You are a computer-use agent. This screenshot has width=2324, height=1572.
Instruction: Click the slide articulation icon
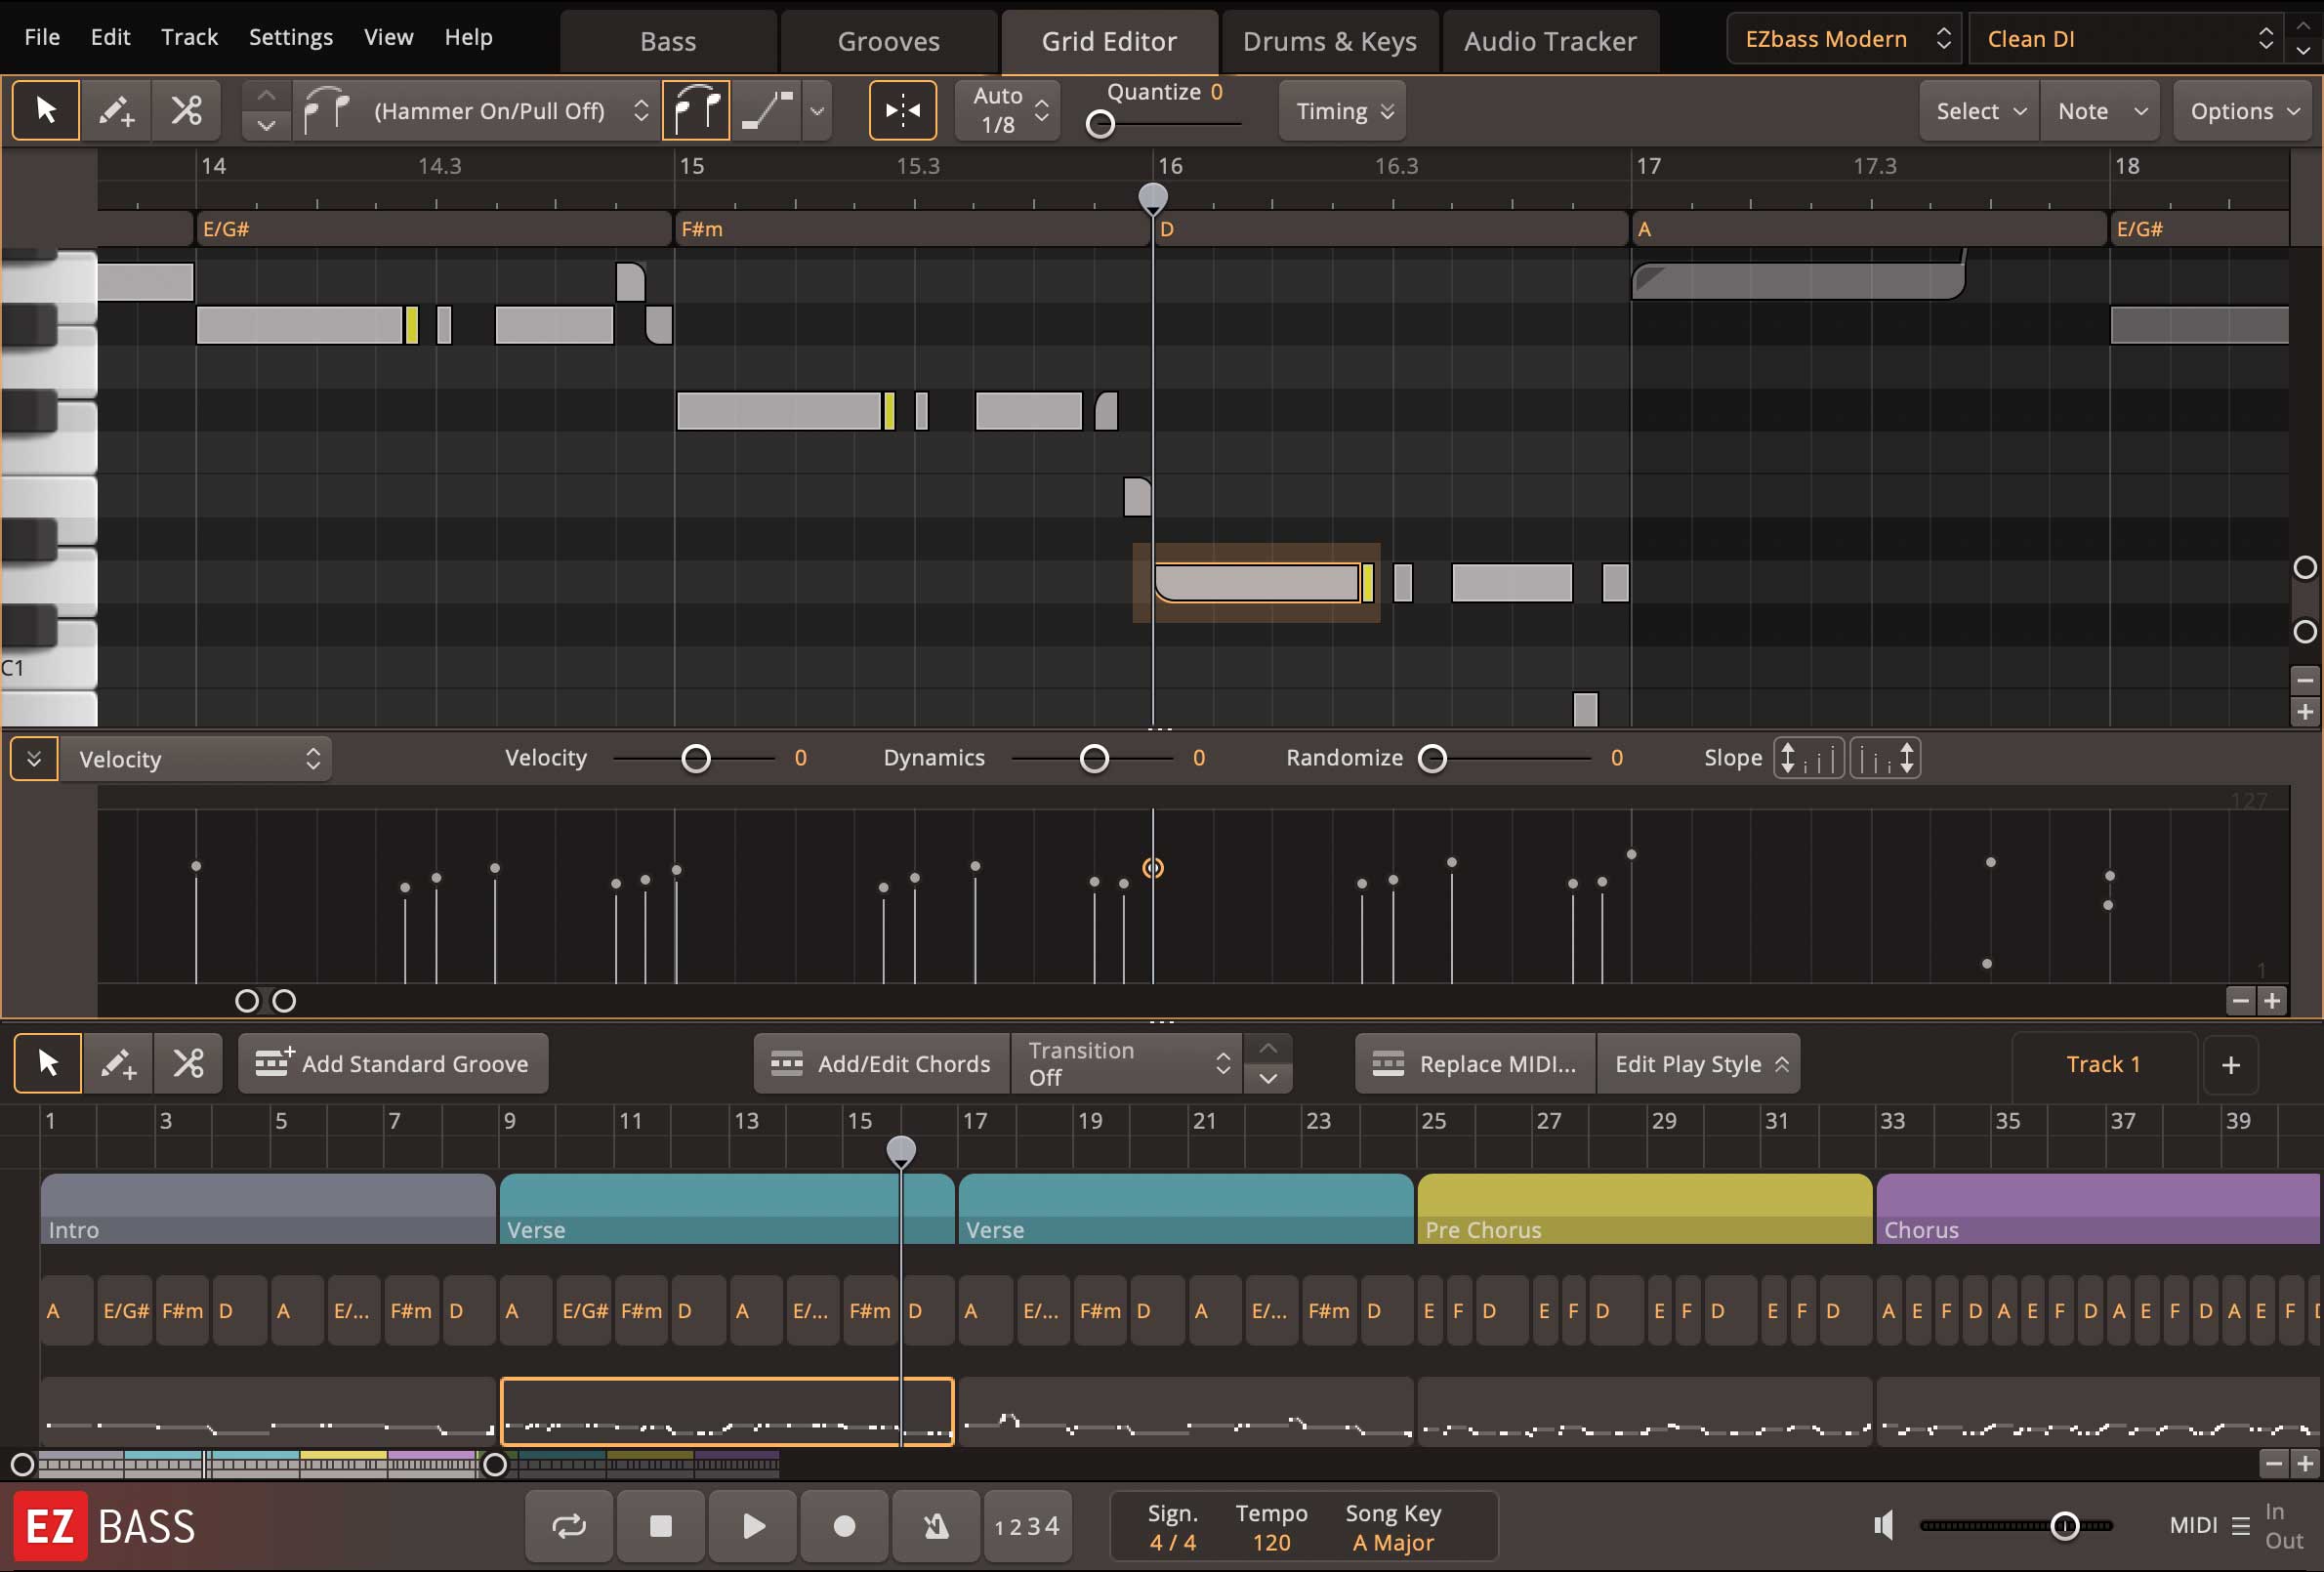pyautogui.click(x=766, y=110)
